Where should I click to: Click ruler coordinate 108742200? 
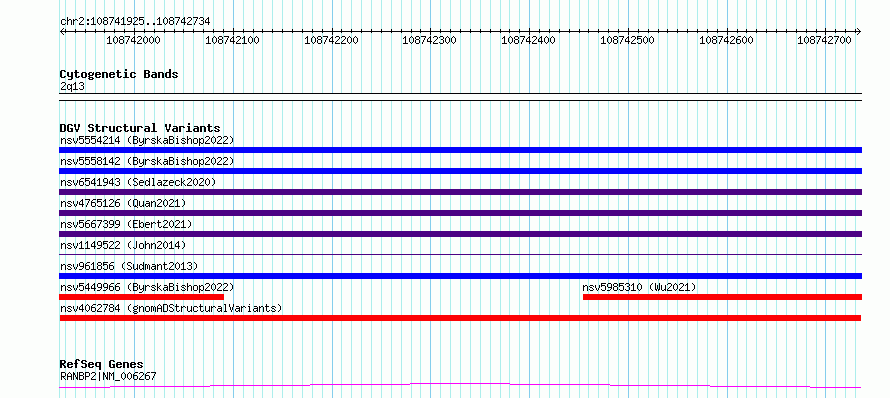(x=331, y=40)
